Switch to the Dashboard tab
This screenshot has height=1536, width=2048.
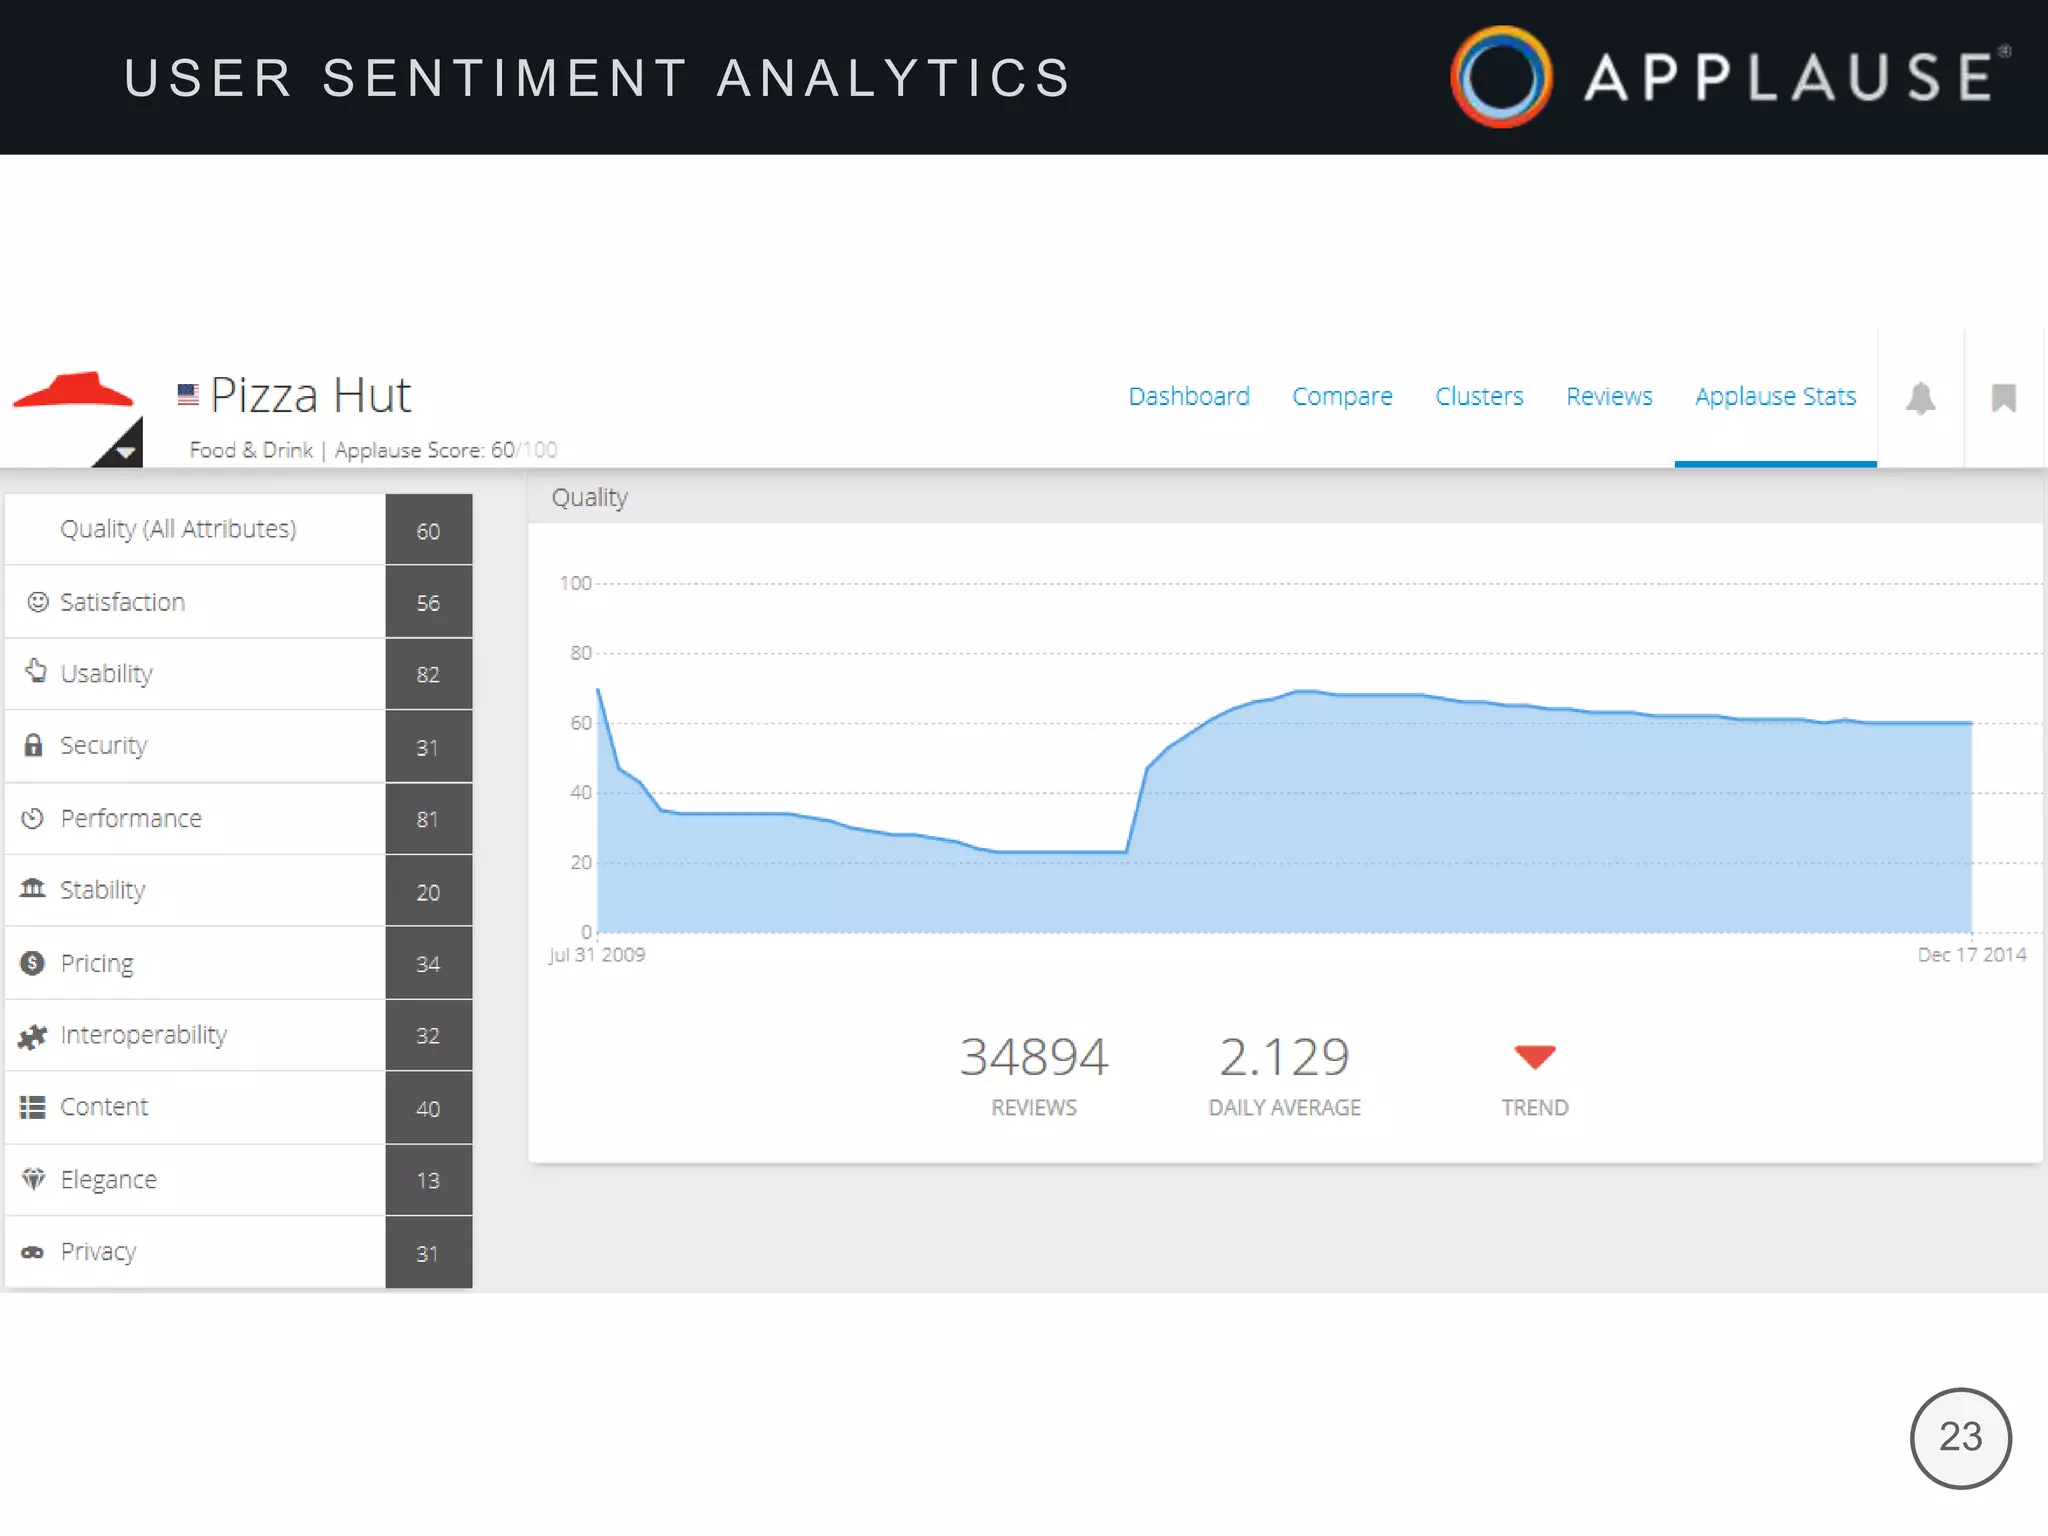click(x=1189, y=397)
